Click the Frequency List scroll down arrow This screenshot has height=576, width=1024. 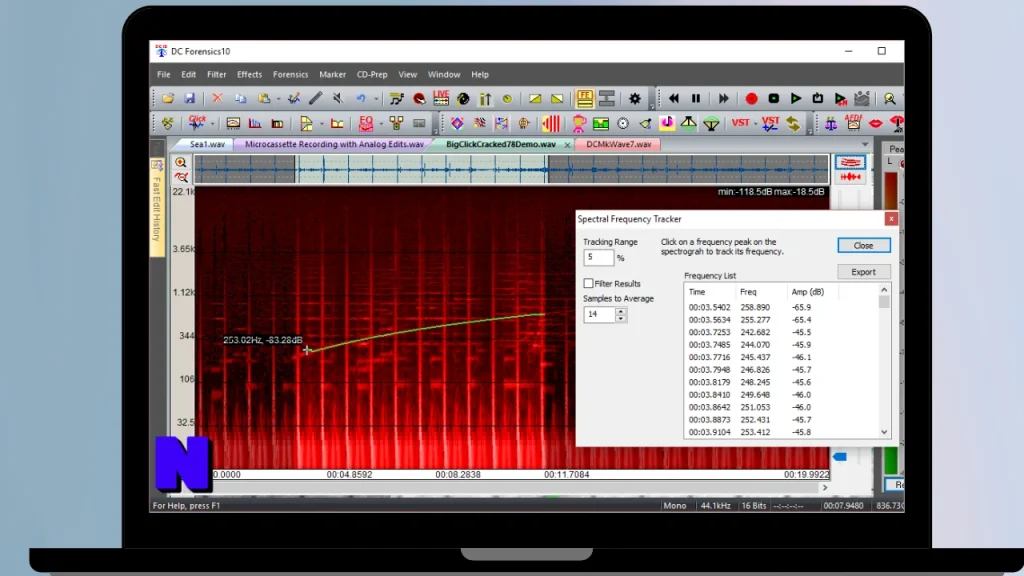pos(884,432)
